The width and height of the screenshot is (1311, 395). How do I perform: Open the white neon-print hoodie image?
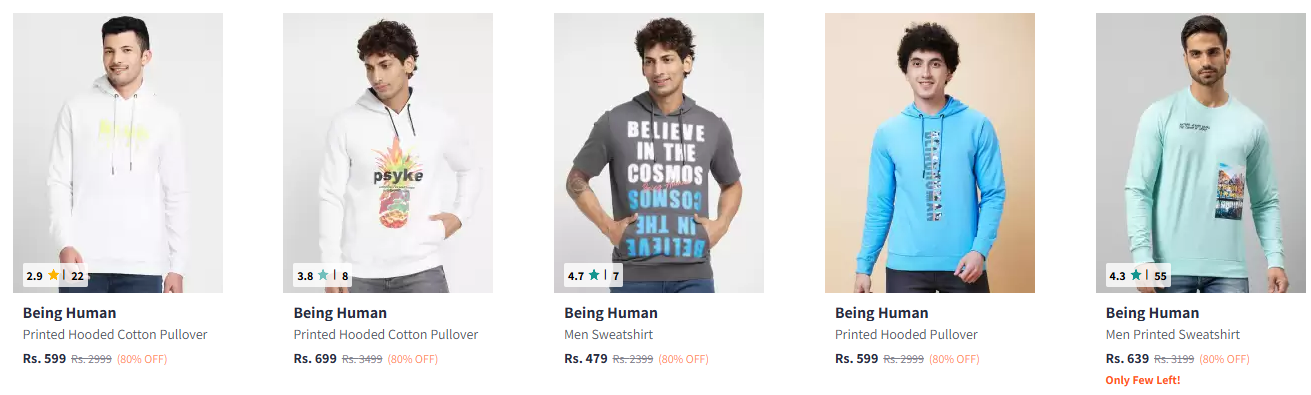(x=118, y=152)
